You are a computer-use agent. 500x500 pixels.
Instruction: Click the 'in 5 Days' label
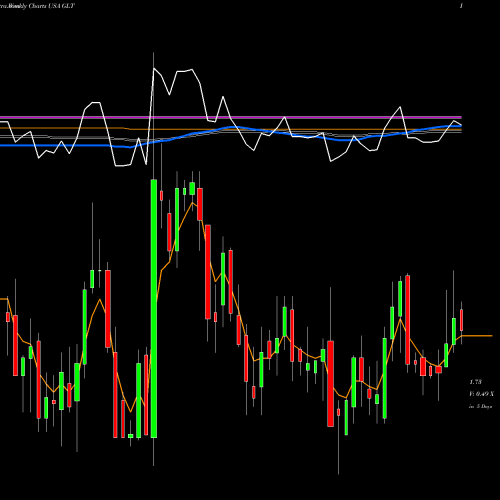[481, 406]
